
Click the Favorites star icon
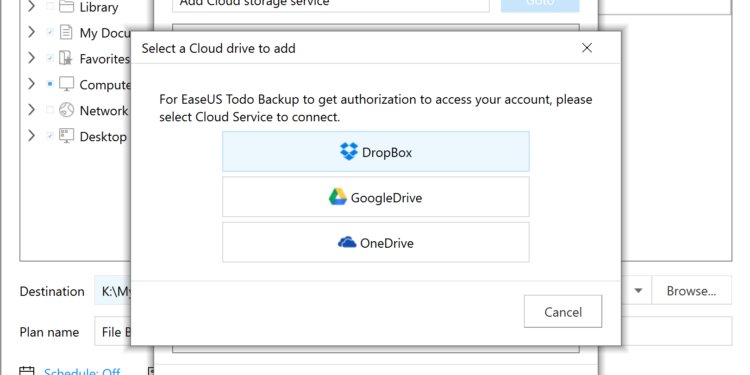coord(66,58)
